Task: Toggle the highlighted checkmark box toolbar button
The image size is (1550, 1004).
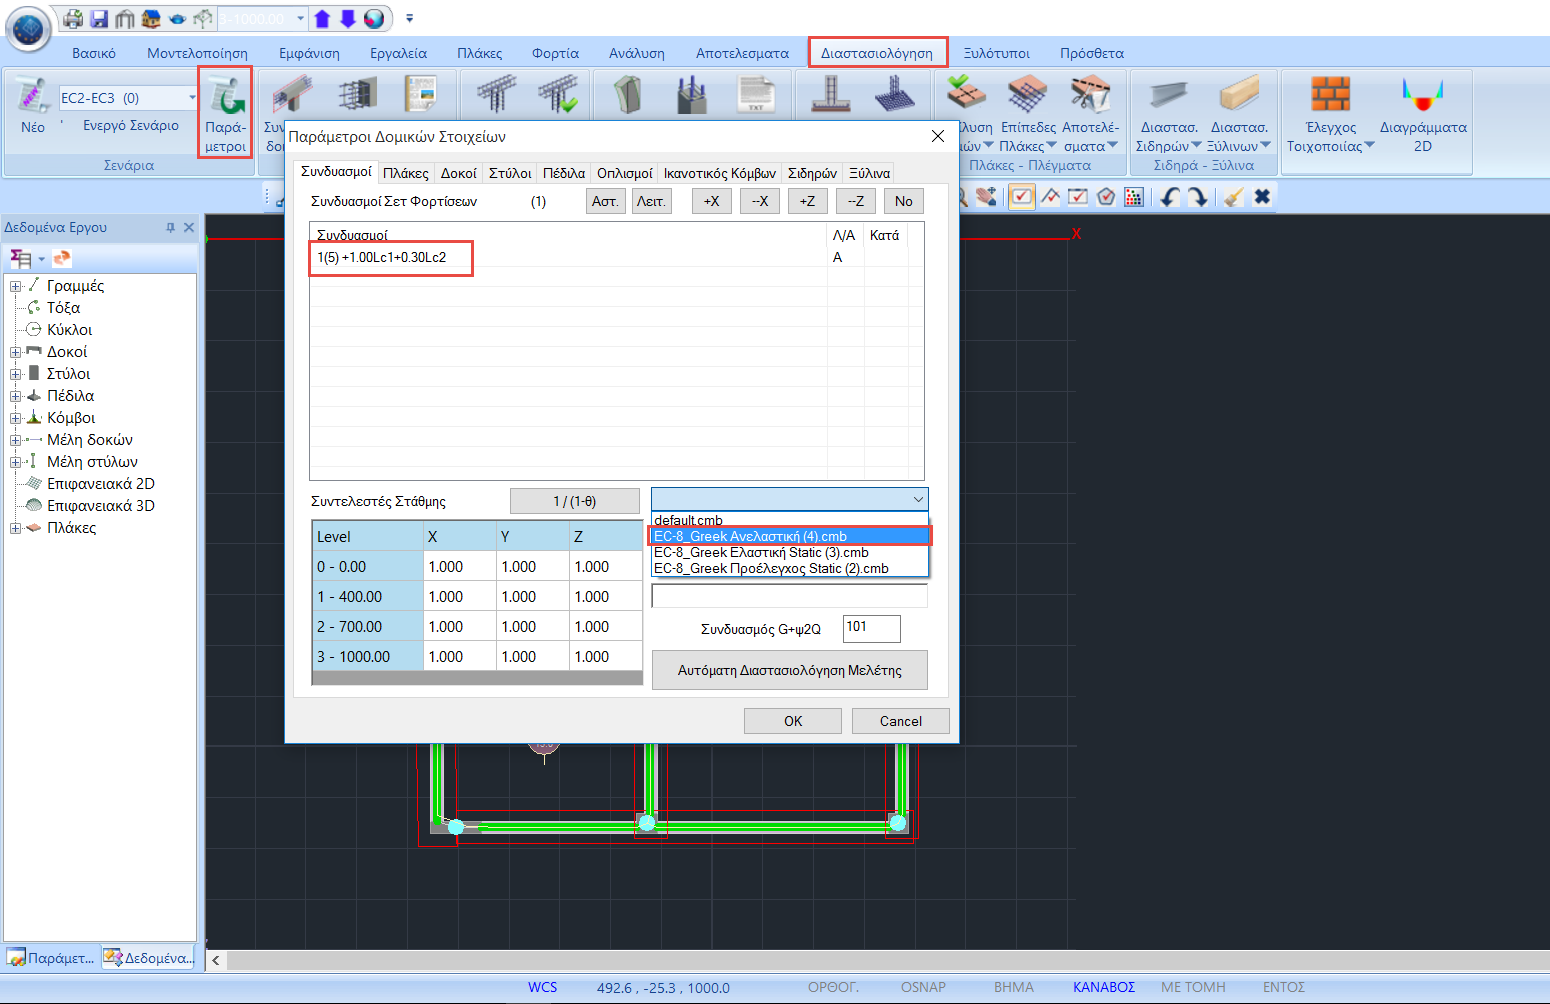Action: coord(1021,197)
